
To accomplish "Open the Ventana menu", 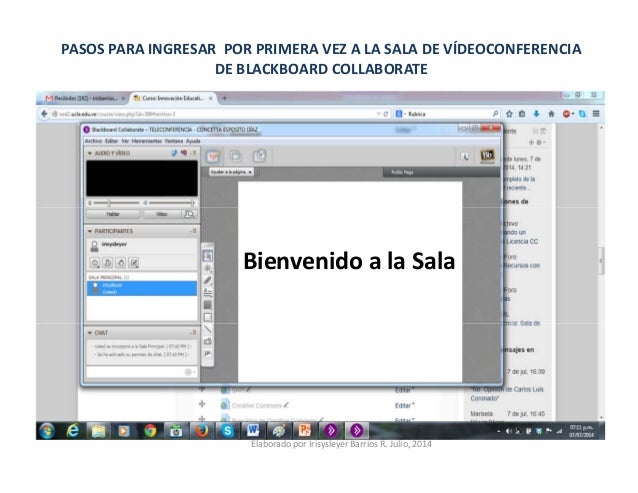I will [x=174, y=141].
